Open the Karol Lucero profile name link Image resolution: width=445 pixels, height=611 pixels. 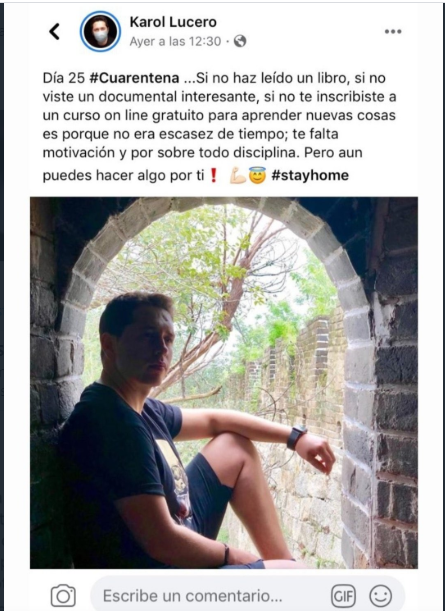click(x=173, y=22)
